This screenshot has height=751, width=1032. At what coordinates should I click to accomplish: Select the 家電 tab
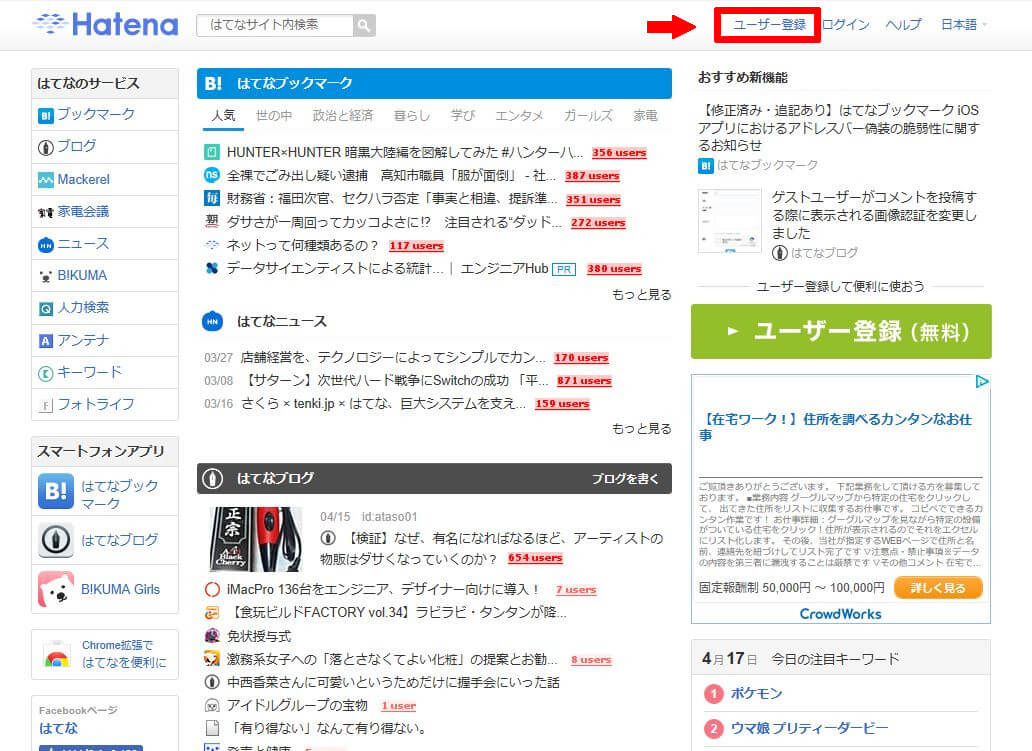click(x=646, y=116)
